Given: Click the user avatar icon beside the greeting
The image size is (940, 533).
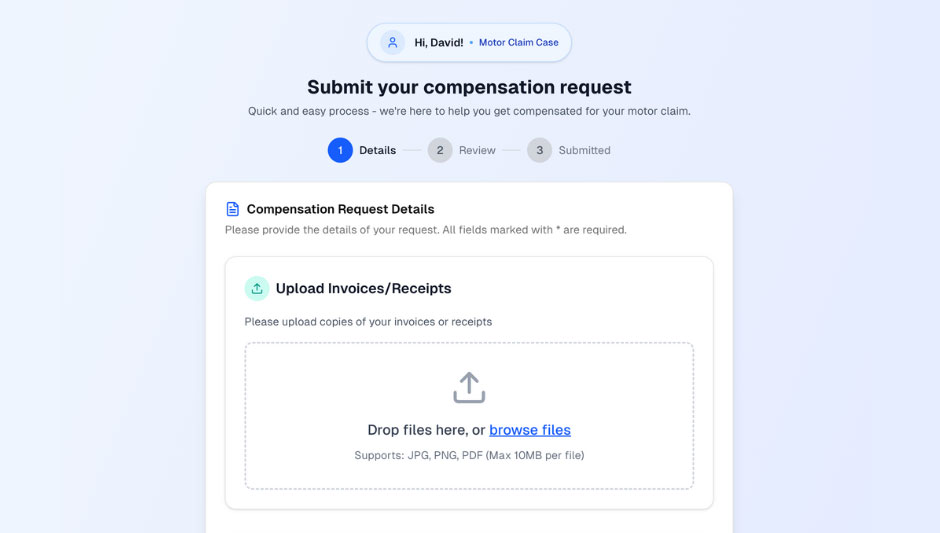Looking at the screenshot, I should (x=392, y=43).
